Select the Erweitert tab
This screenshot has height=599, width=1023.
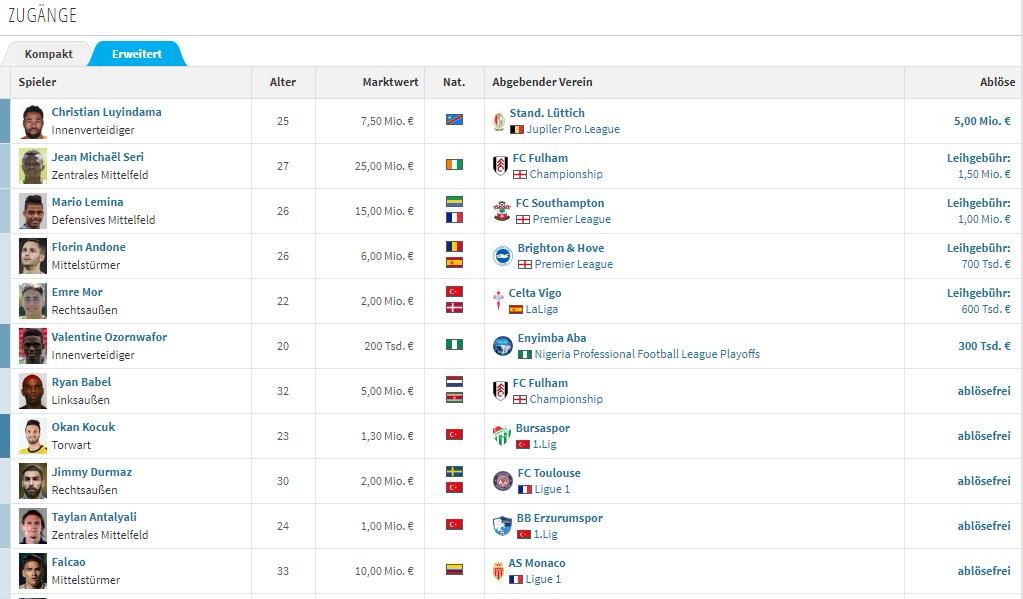click(x=137, y=54)
